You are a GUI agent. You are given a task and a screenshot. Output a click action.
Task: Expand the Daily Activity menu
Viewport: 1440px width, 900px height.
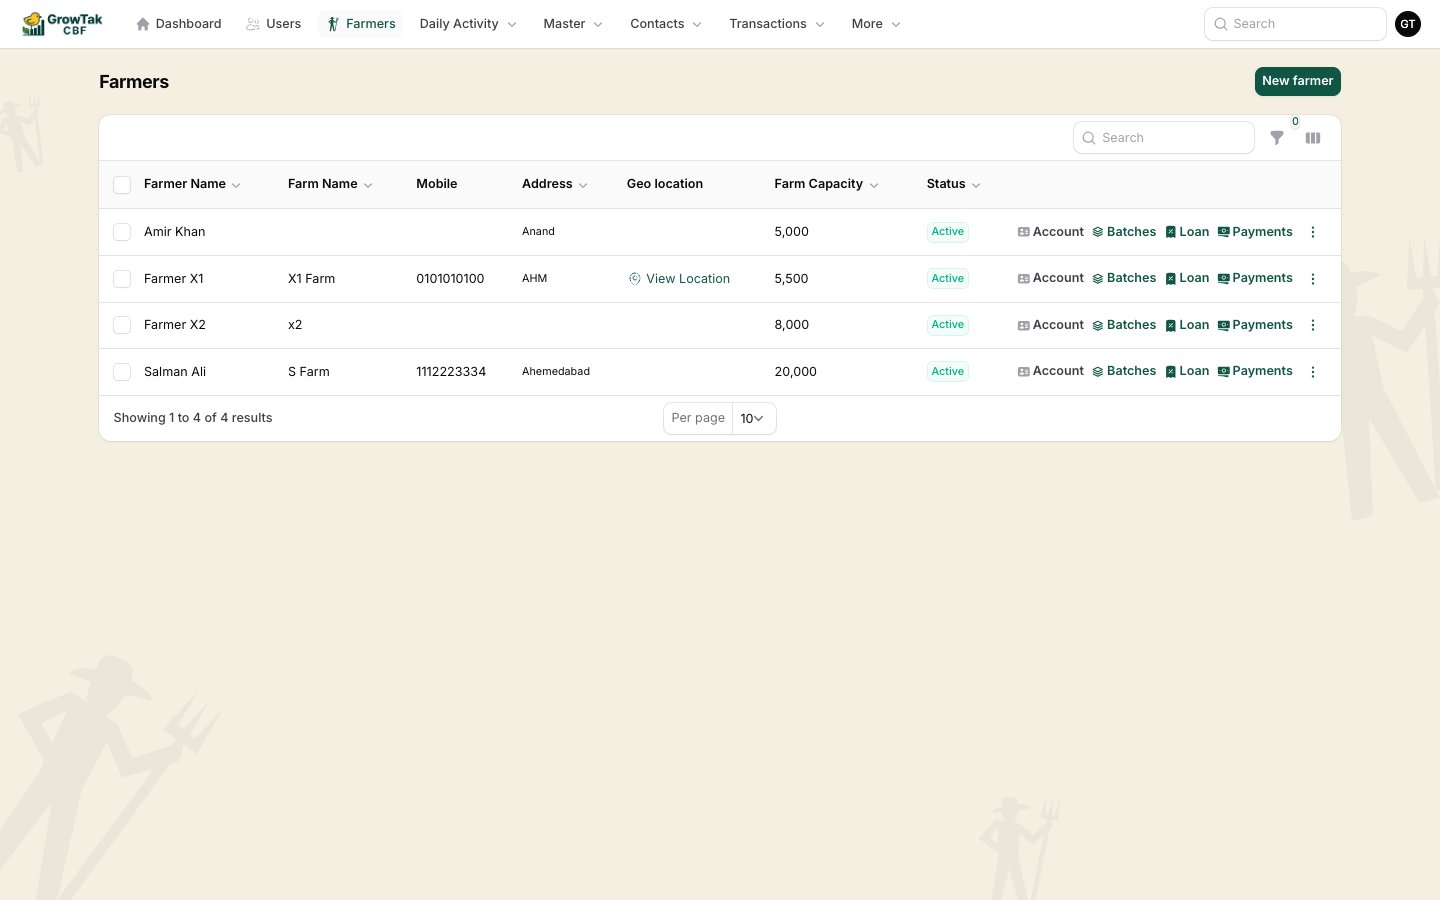click(x=468, y=24)
